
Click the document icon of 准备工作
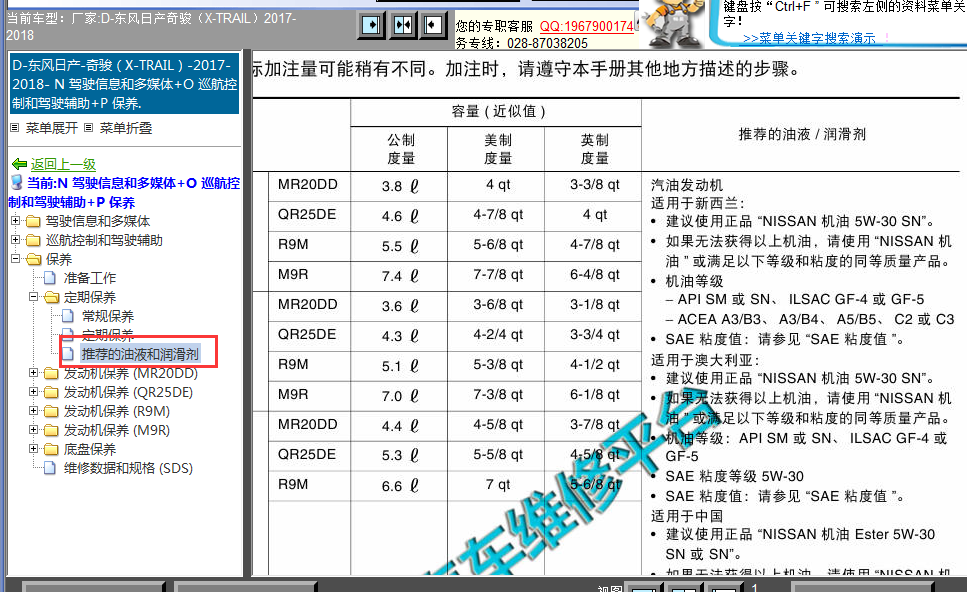point(51,278)
